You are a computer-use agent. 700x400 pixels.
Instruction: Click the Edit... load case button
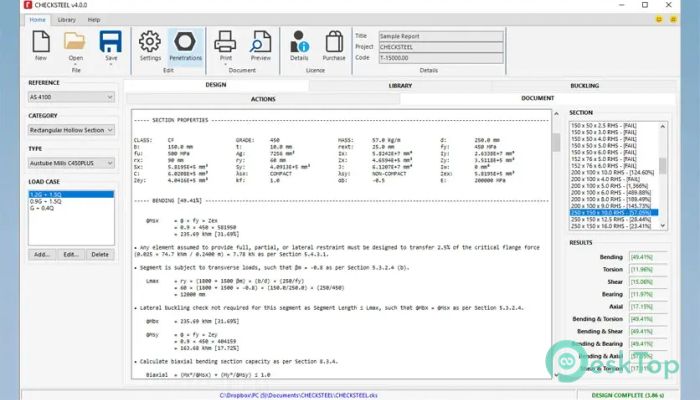[71, 254]
